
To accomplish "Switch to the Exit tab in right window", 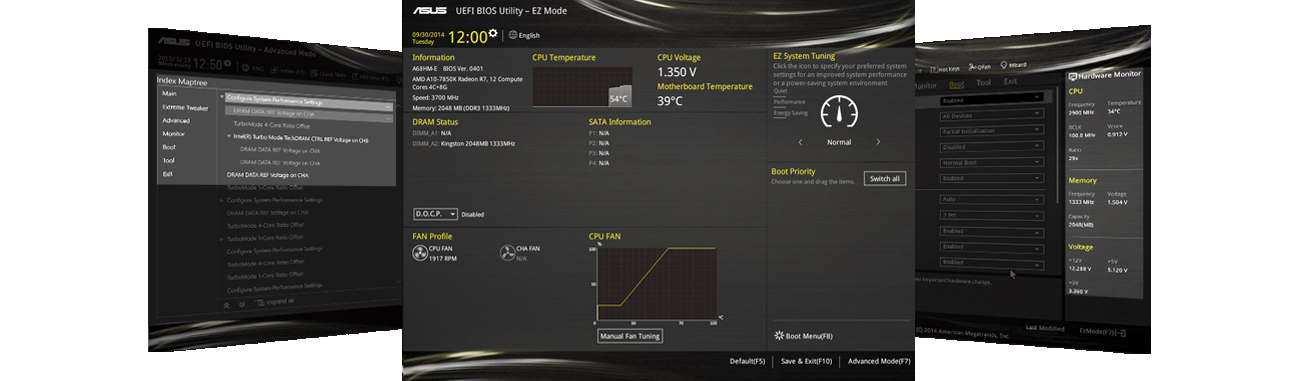I will tap(1010, 82).
